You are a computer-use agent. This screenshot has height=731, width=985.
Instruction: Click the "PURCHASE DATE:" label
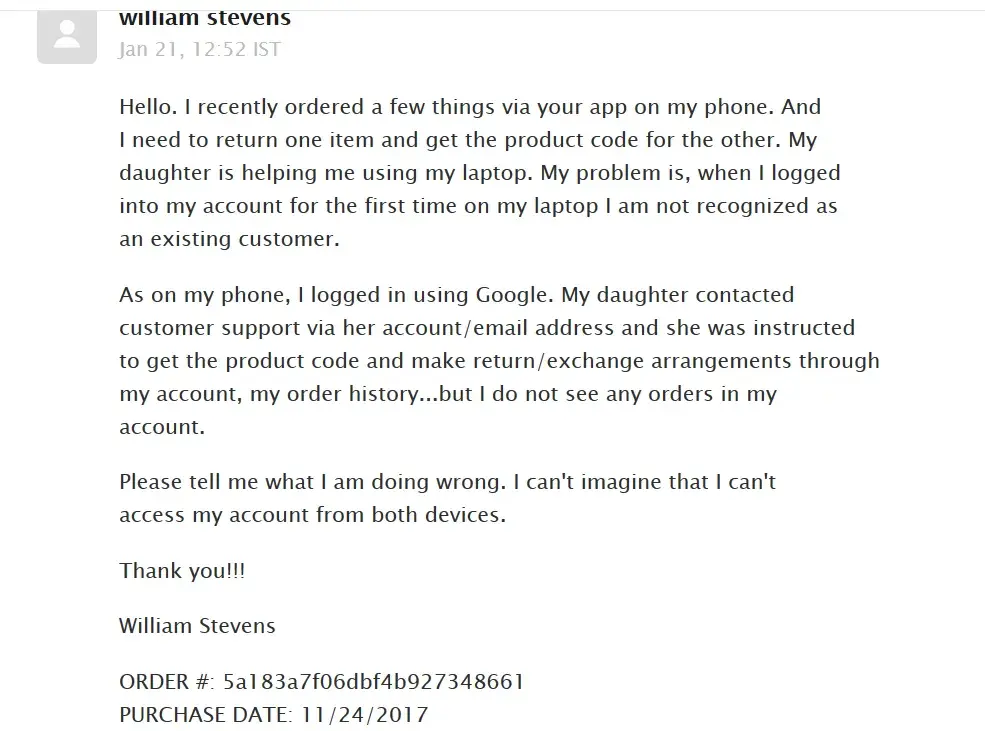pyautogui.click(x=205, y=714)
